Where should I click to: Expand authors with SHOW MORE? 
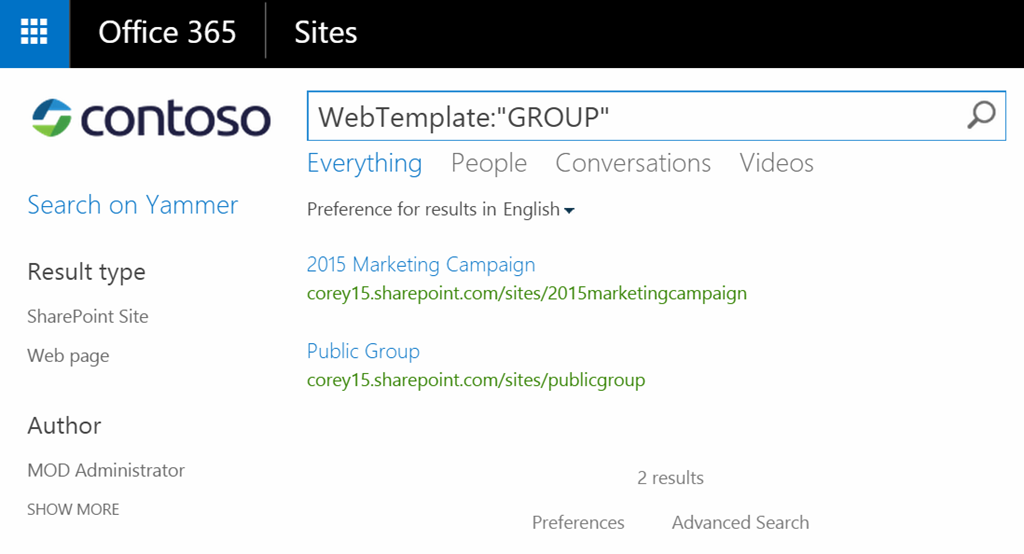pyautogui.click(x=73, y=510)
